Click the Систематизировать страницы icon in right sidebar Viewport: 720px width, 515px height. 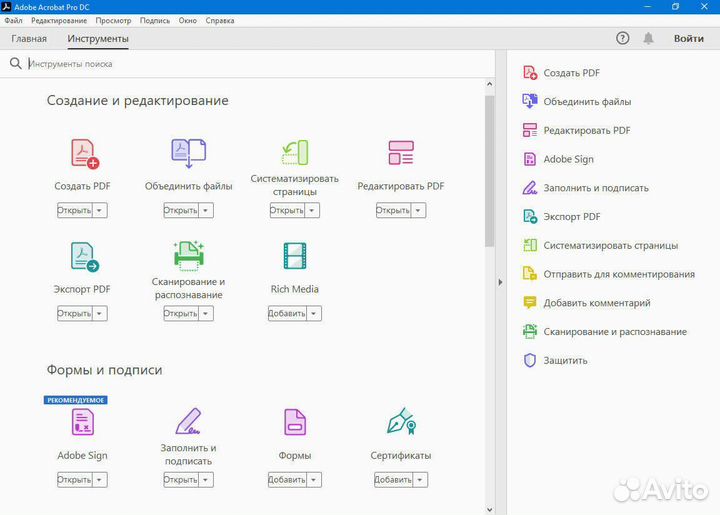530,245
